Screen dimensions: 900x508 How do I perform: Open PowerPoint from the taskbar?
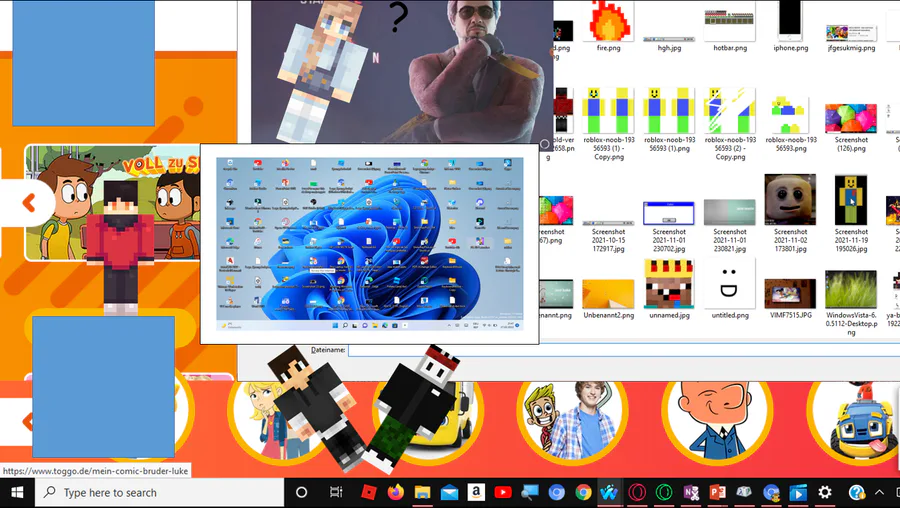click(x=717, y=493)
